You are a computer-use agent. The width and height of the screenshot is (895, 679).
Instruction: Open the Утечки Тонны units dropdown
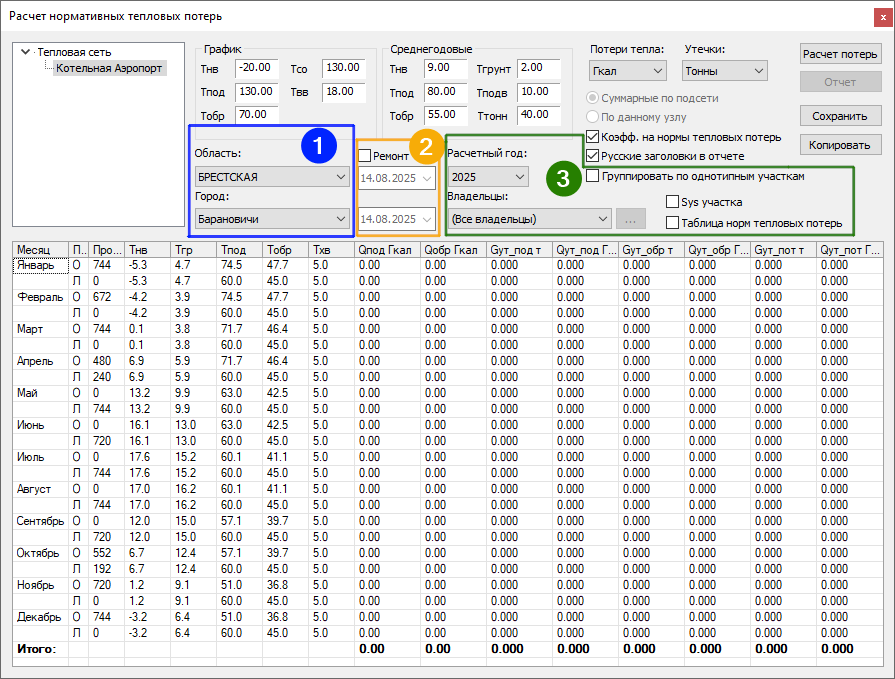pos(725,71)
